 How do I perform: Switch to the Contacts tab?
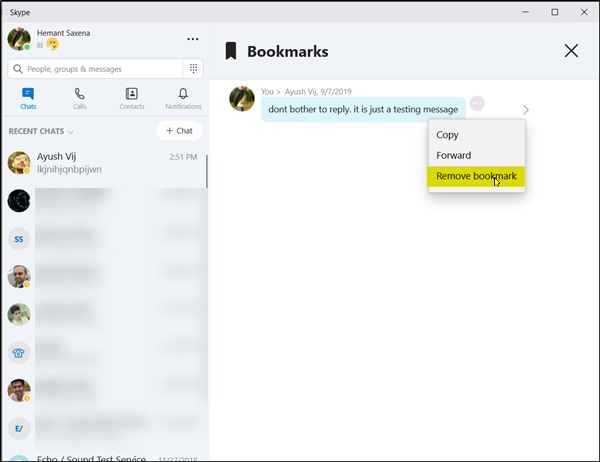point(131,98)
